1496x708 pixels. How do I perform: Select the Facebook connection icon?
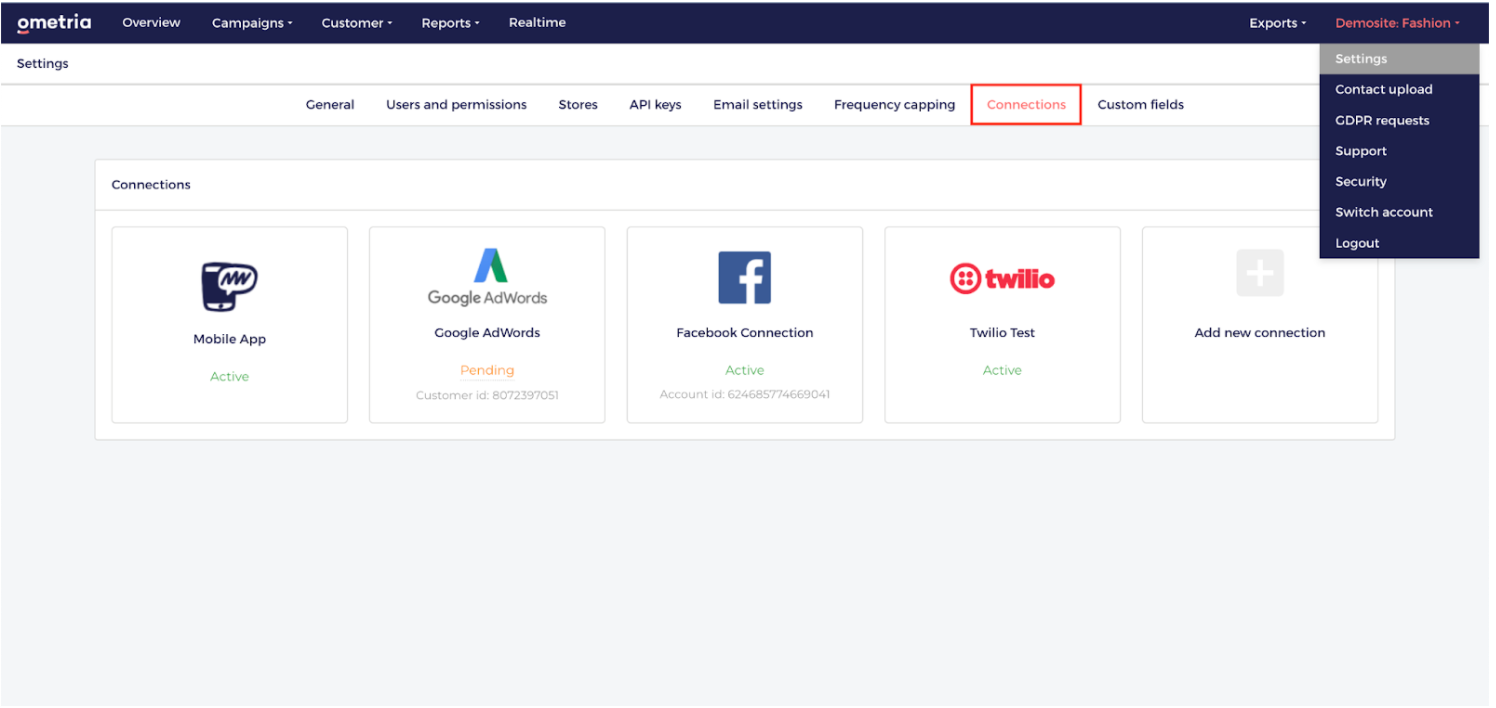click(x=744, y=278)
